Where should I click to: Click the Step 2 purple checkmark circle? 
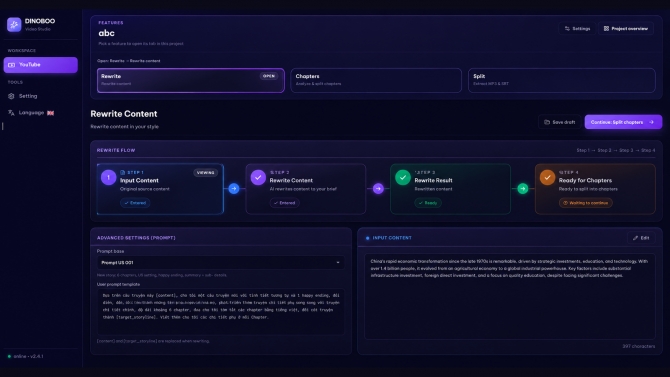[258, 177]
